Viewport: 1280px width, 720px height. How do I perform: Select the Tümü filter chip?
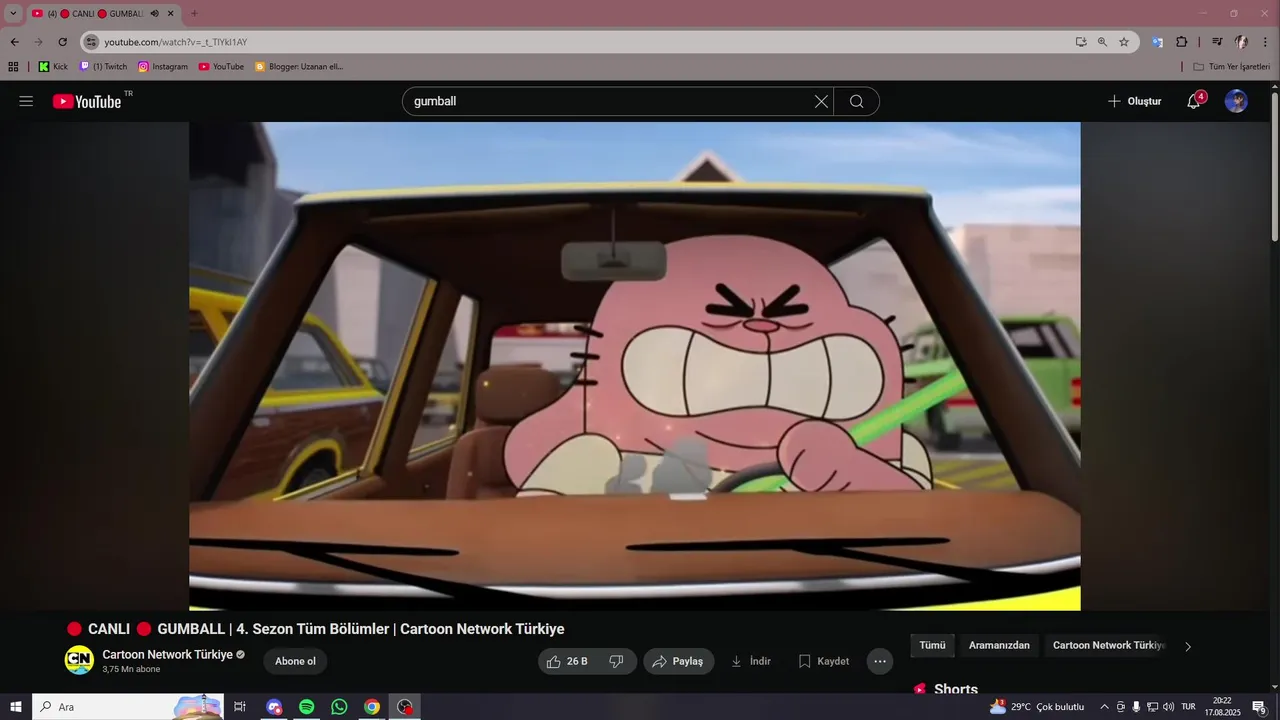tap(932, 646)
